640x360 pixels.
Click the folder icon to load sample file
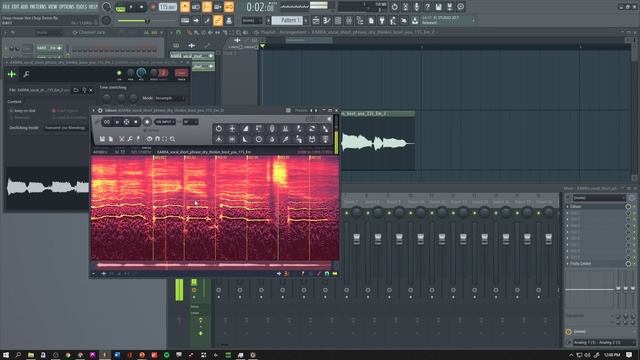[x=76, y=90]
